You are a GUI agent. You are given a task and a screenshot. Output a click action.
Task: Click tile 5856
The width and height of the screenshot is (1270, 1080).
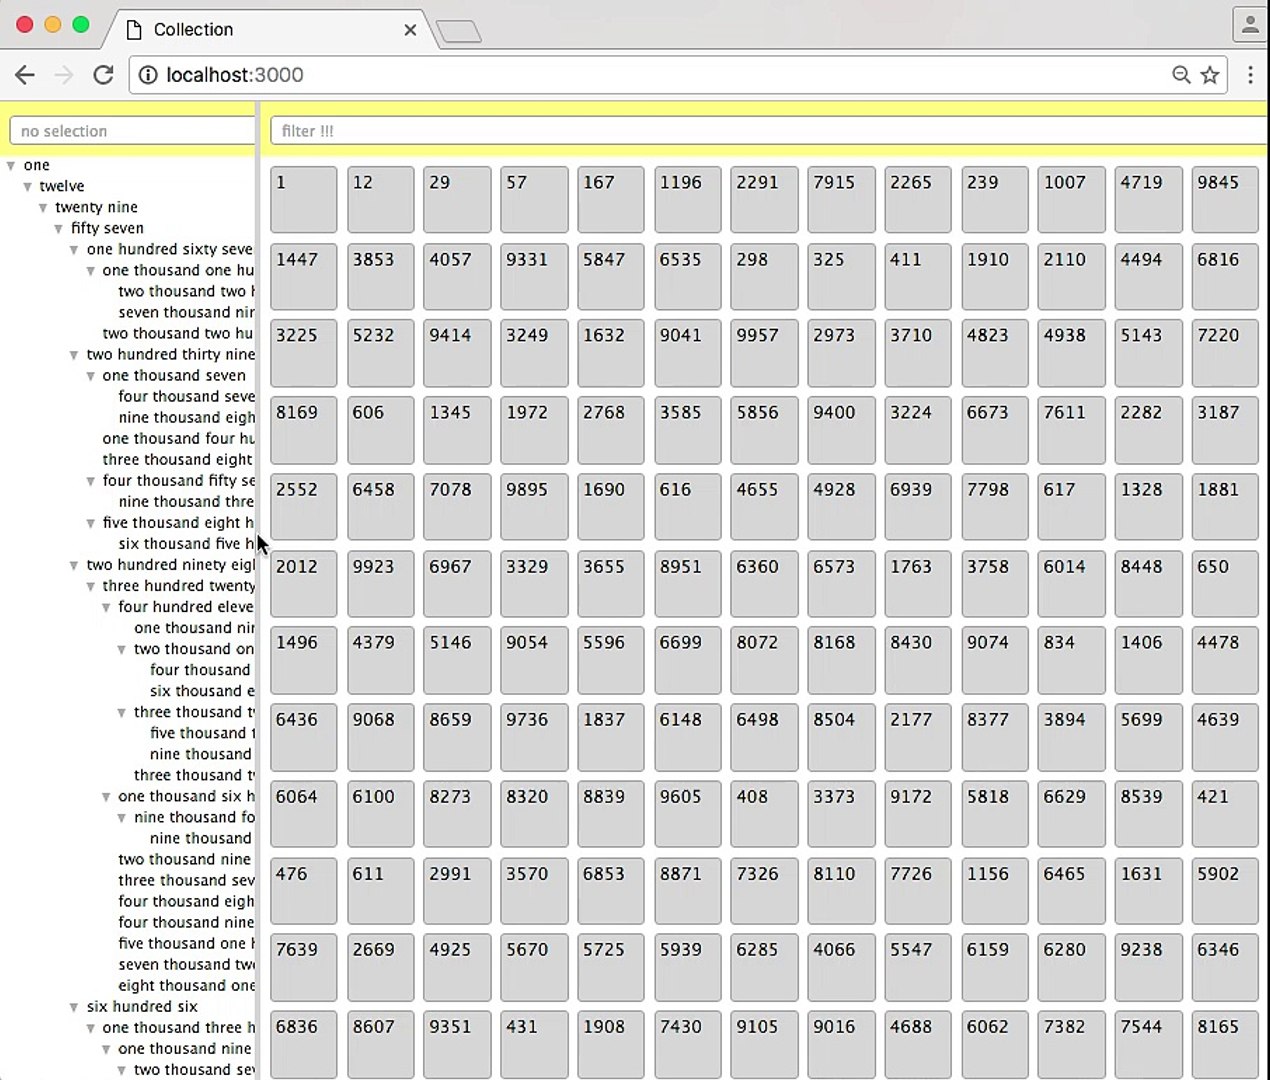tap(764, 430)
